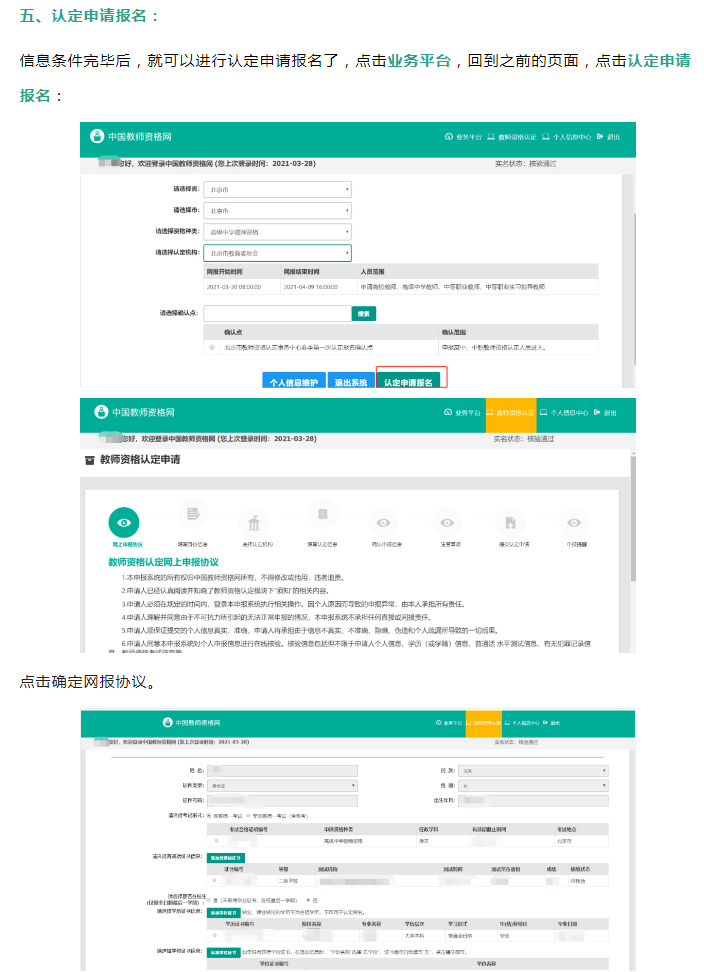Viewport: 704px width, 972px height.
Task: Open the 证件类型 dropdown showing 身份证
Action: 283,785
